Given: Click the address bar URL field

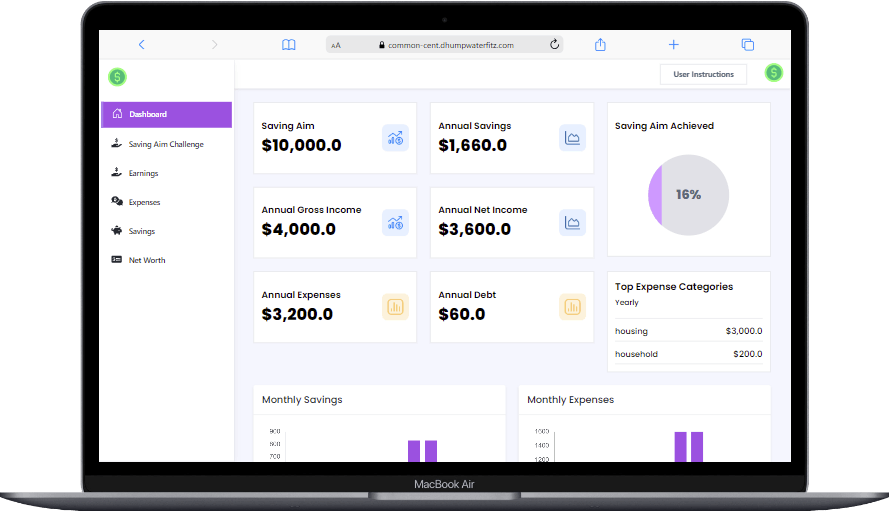Looking at the screenshot, I should click(x=450, y=45).
